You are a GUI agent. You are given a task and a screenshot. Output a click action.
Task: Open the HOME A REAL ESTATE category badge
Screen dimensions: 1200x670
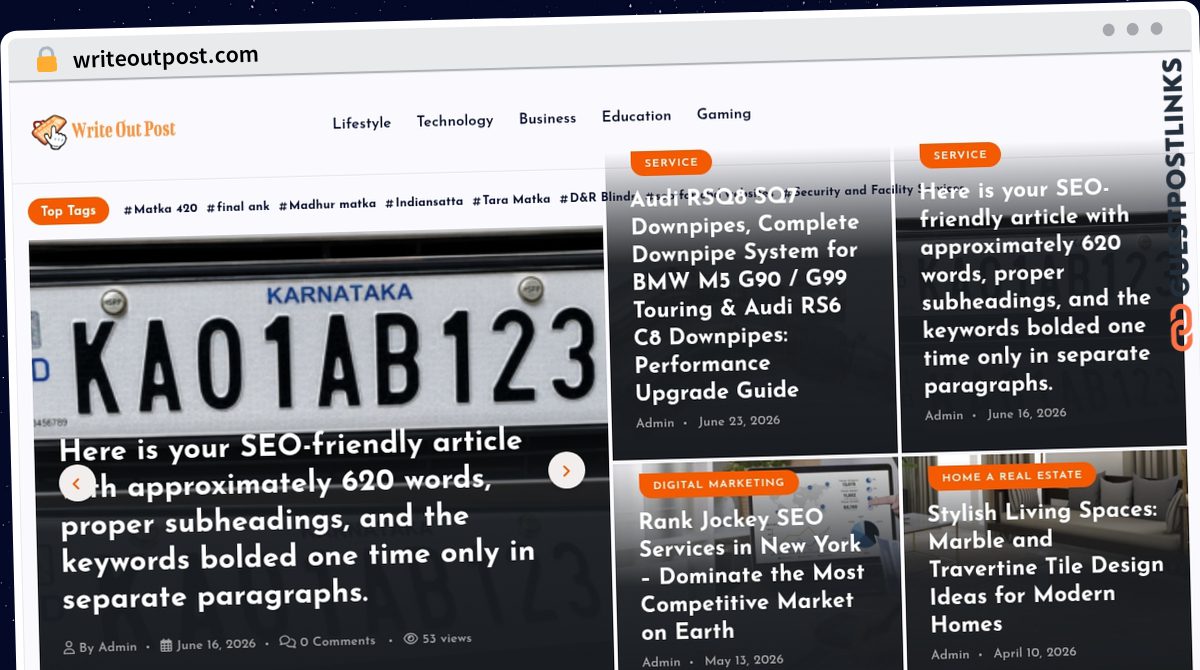pyautogui.click(x=1011, y=476)
